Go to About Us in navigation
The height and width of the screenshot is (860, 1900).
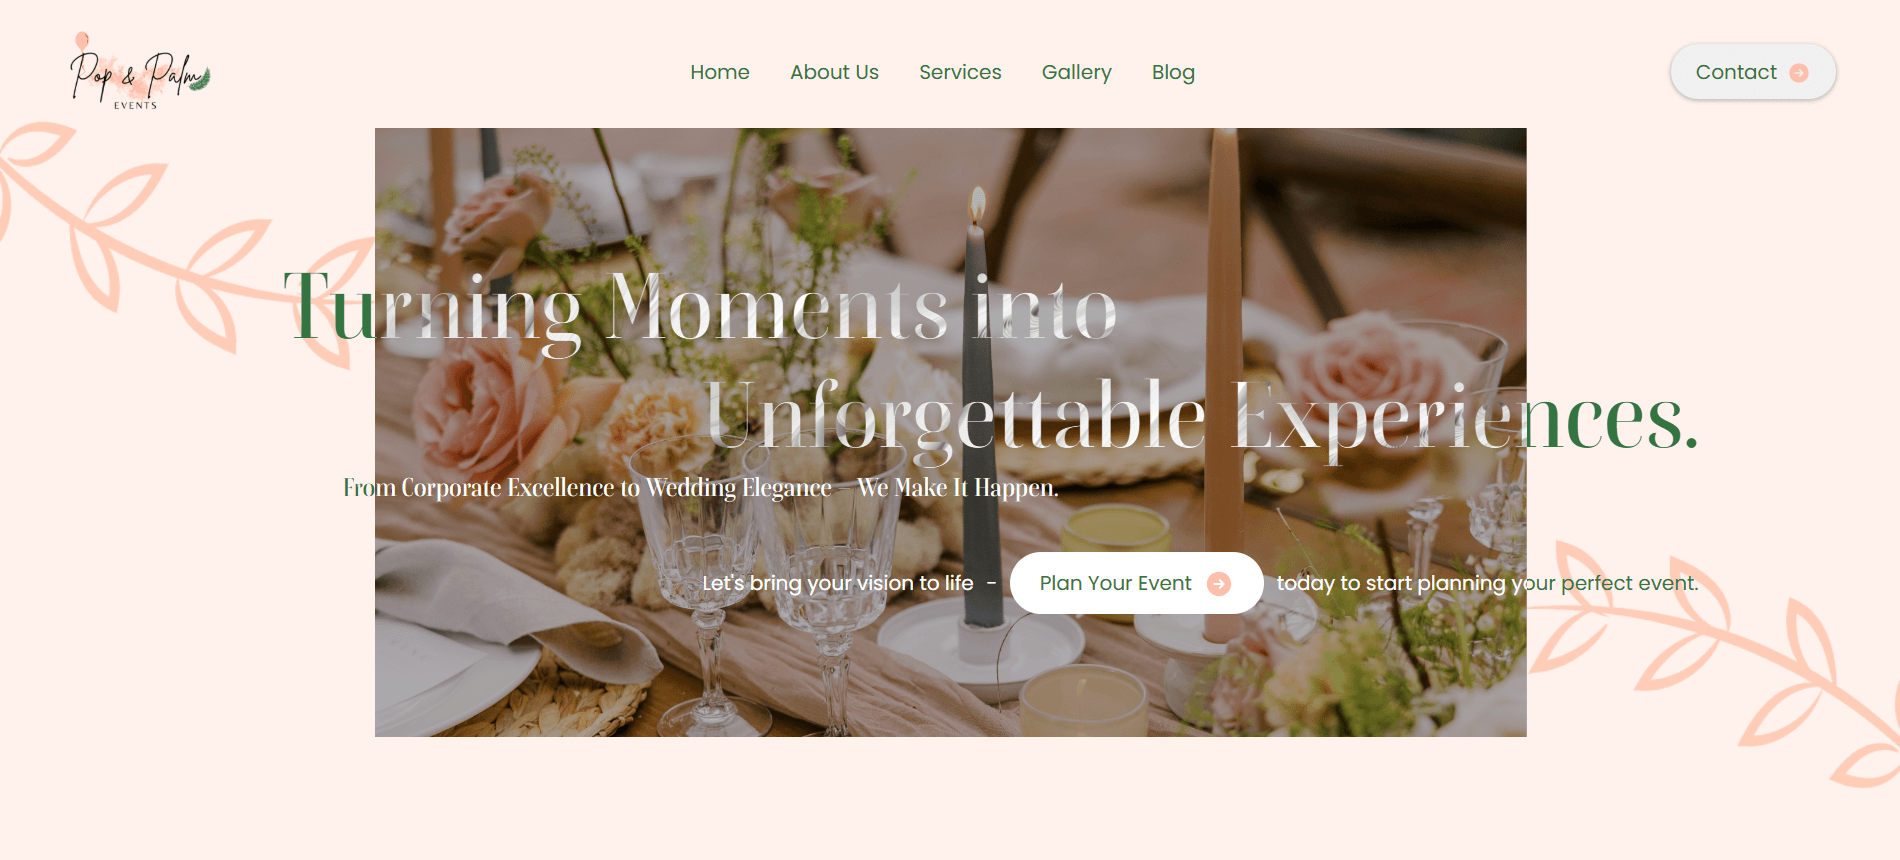(x=834, y=72)
